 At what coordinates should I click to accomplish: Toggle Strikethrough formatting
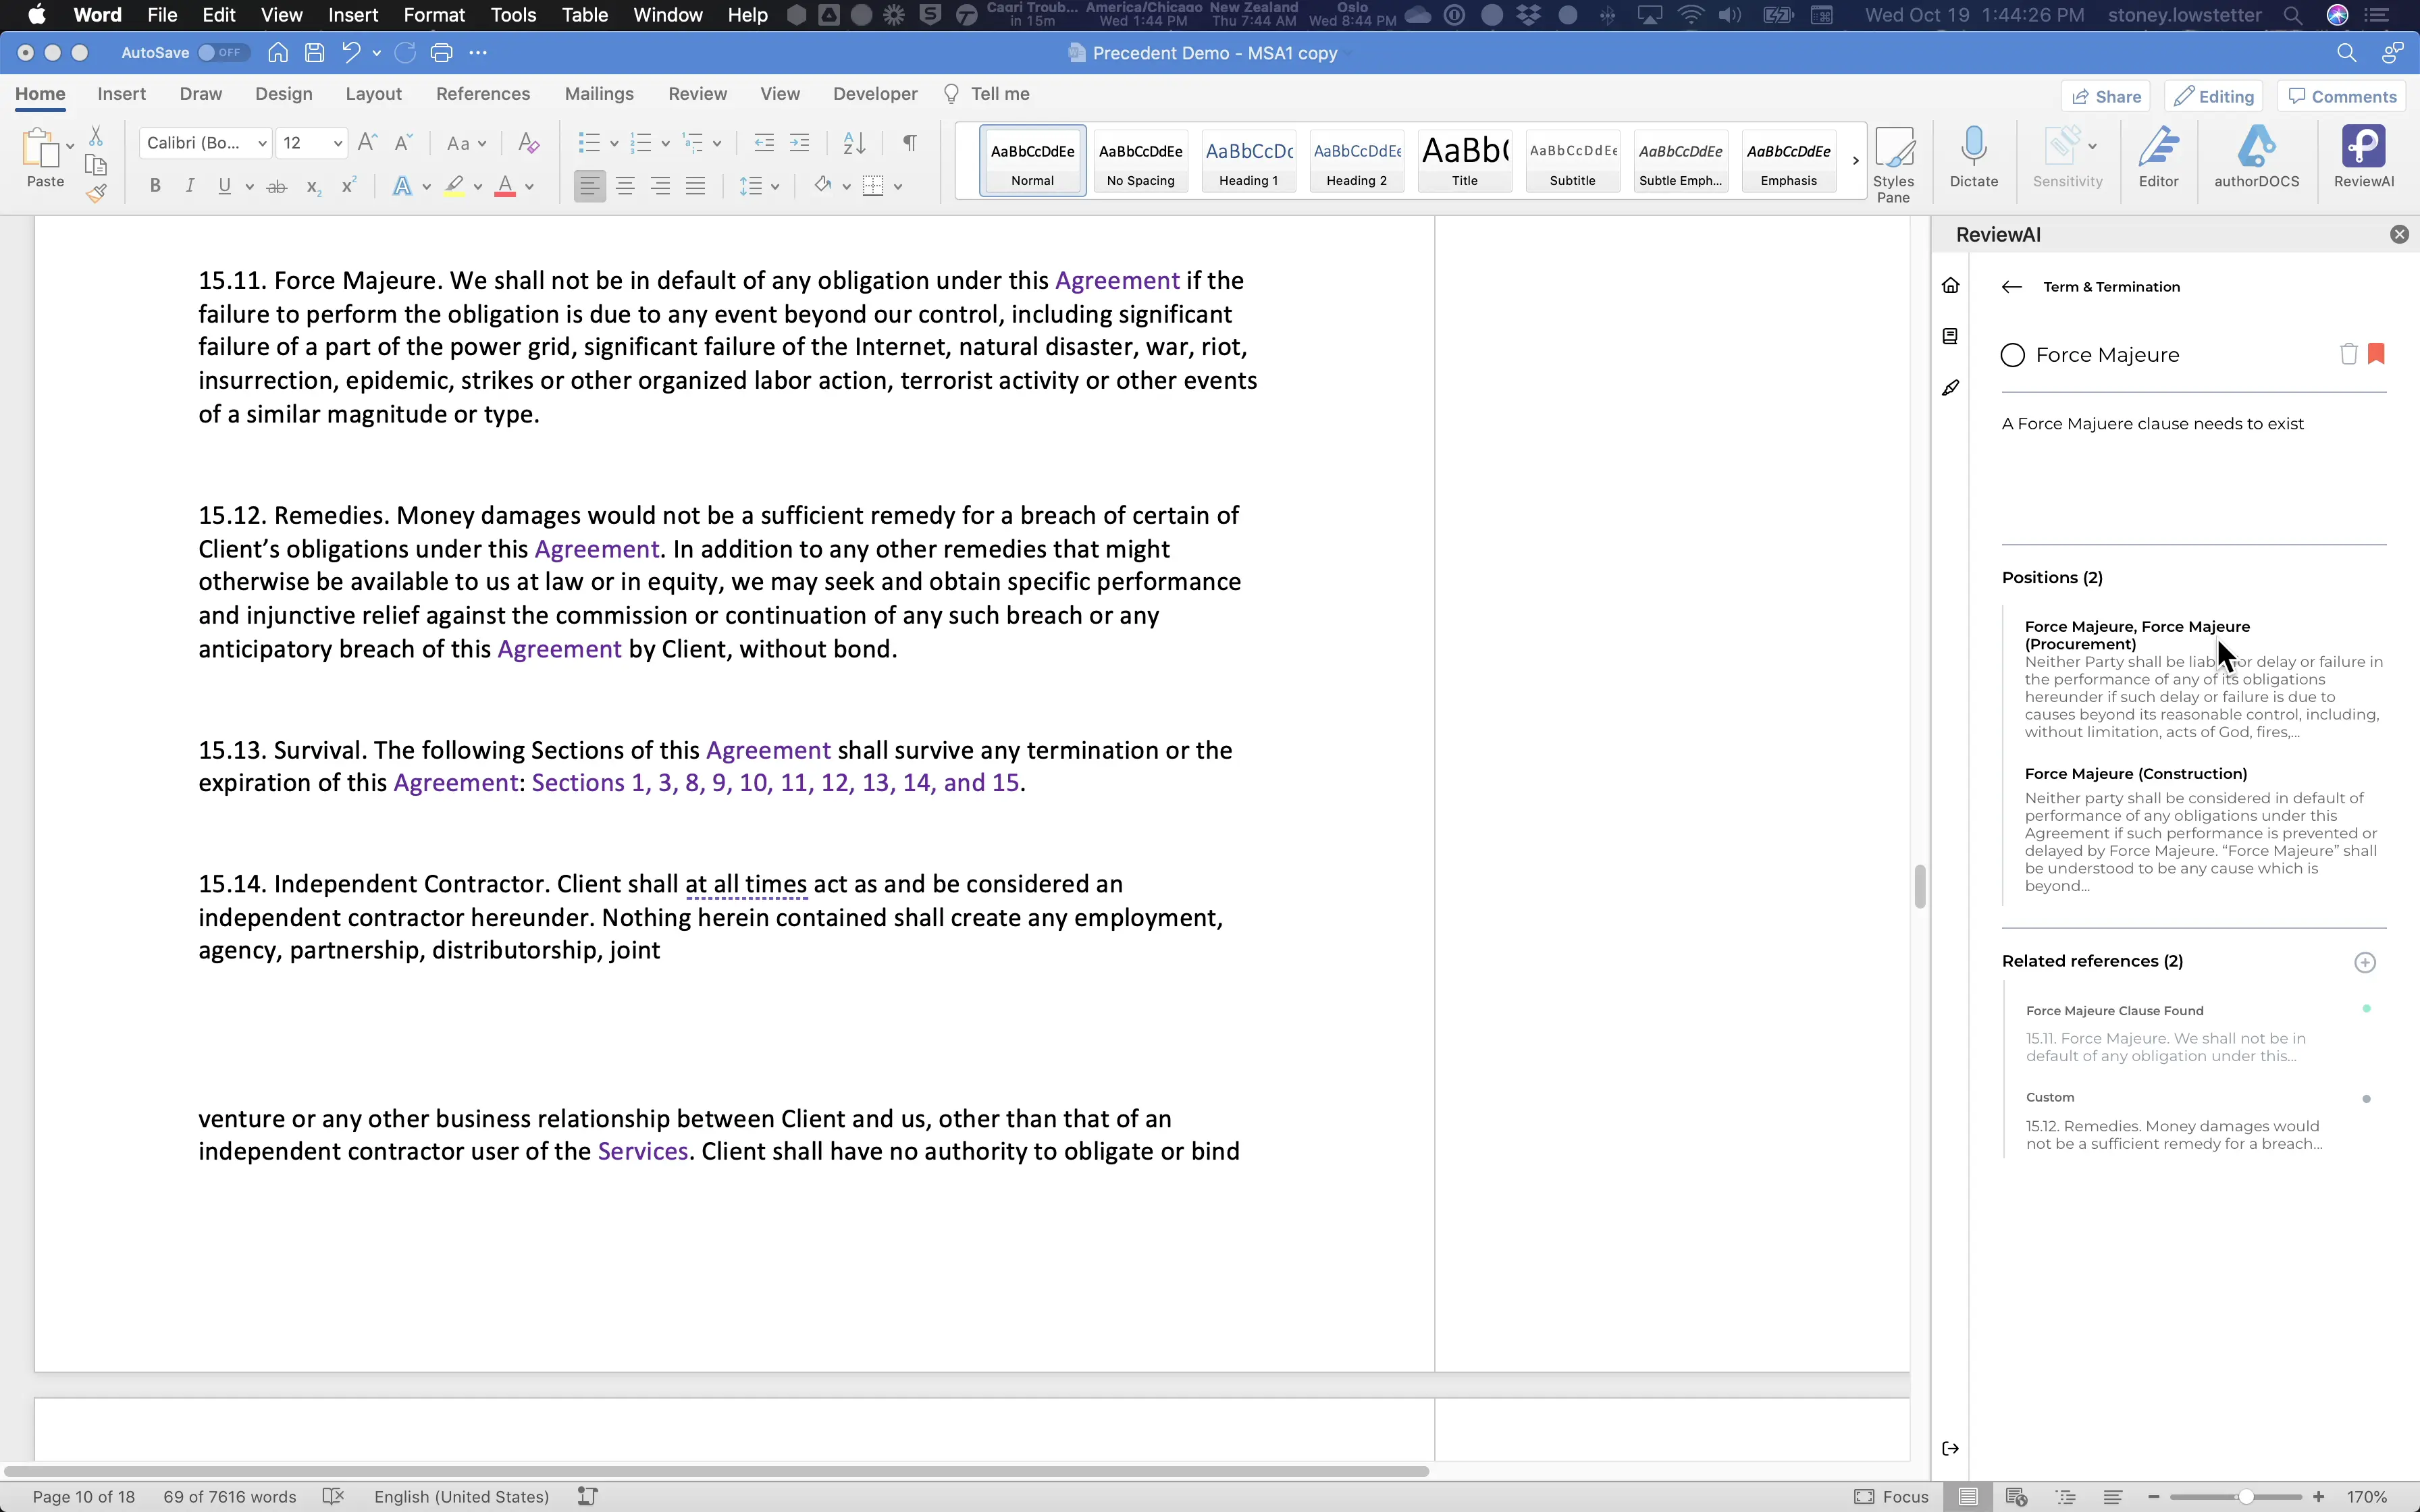pos(277,186)
